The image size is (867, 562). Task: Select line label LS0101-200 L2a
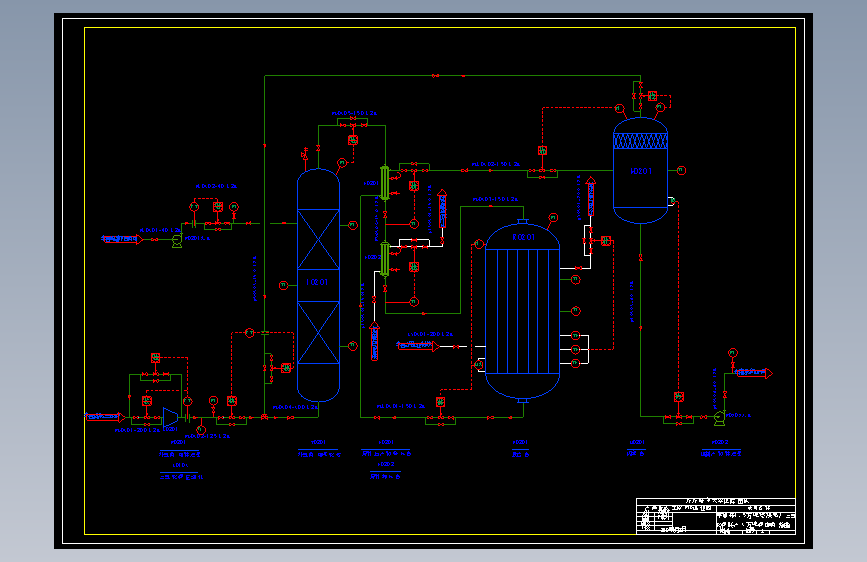[430, 334]
